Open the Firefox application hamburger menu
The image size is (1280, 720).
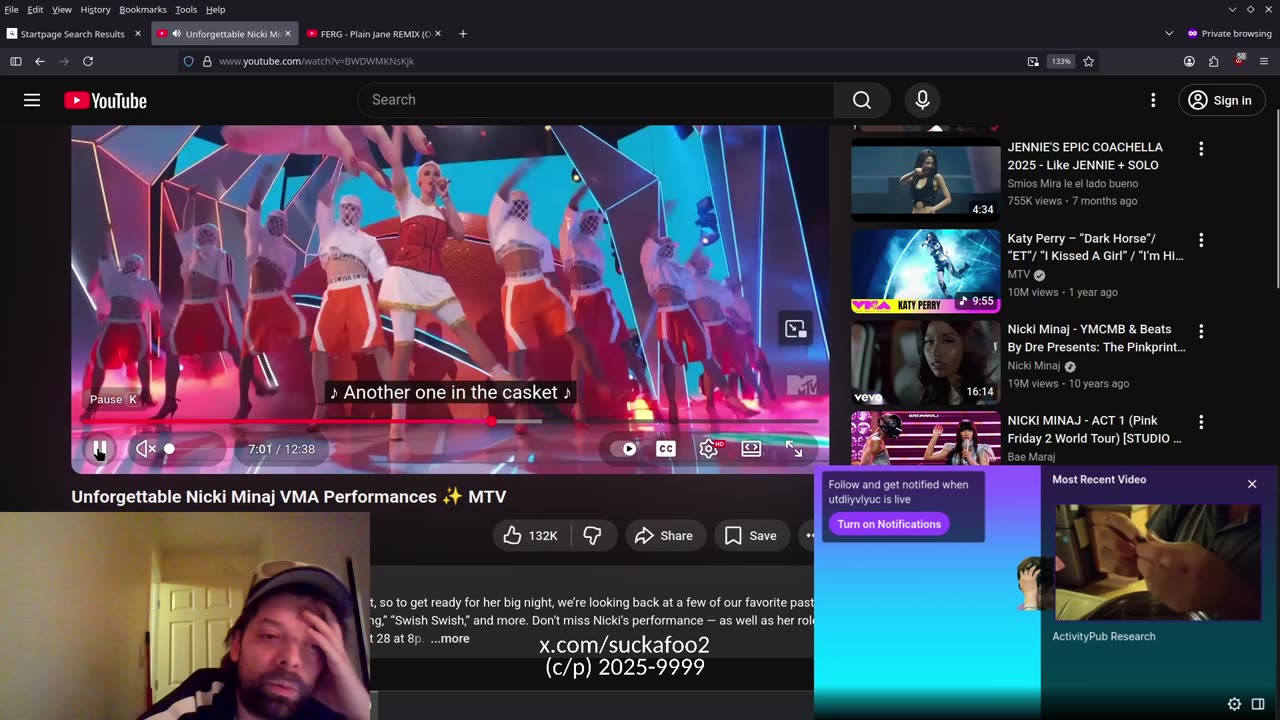(1264, 61)
